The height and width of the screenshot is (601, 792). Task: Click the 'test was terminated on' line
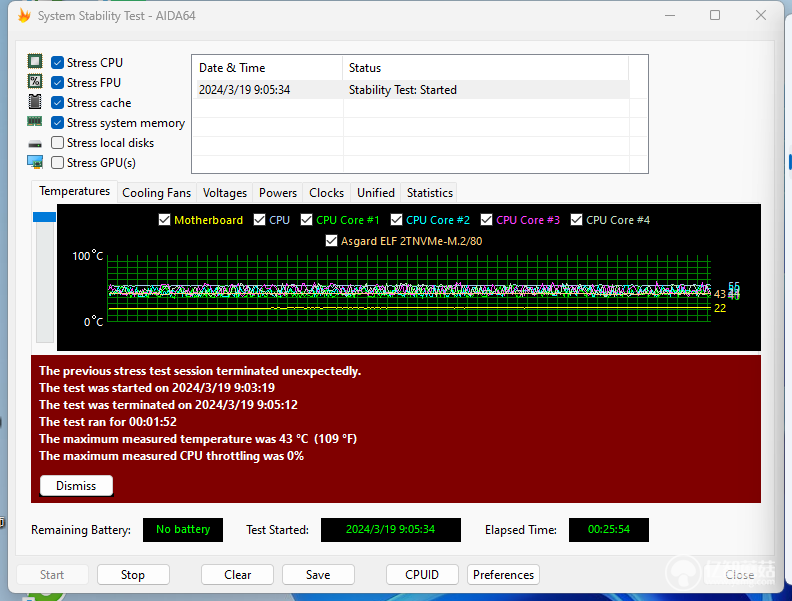(x=169, y=405)
